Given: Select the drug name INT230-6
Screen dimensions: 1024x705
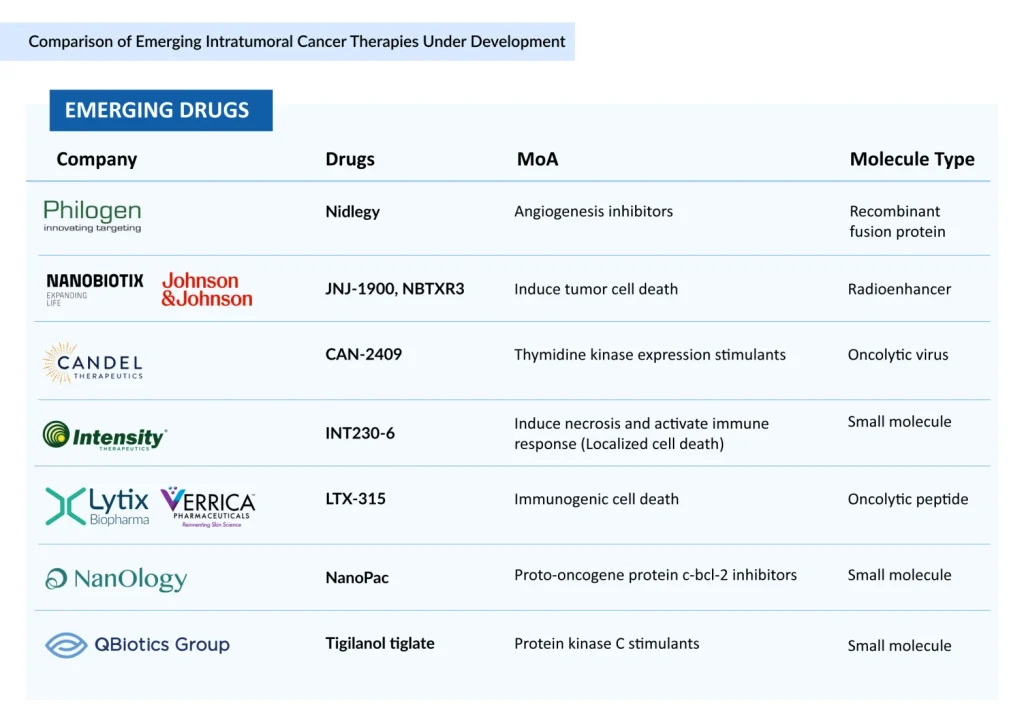Looking at the screenshot, I should (360, 433).
